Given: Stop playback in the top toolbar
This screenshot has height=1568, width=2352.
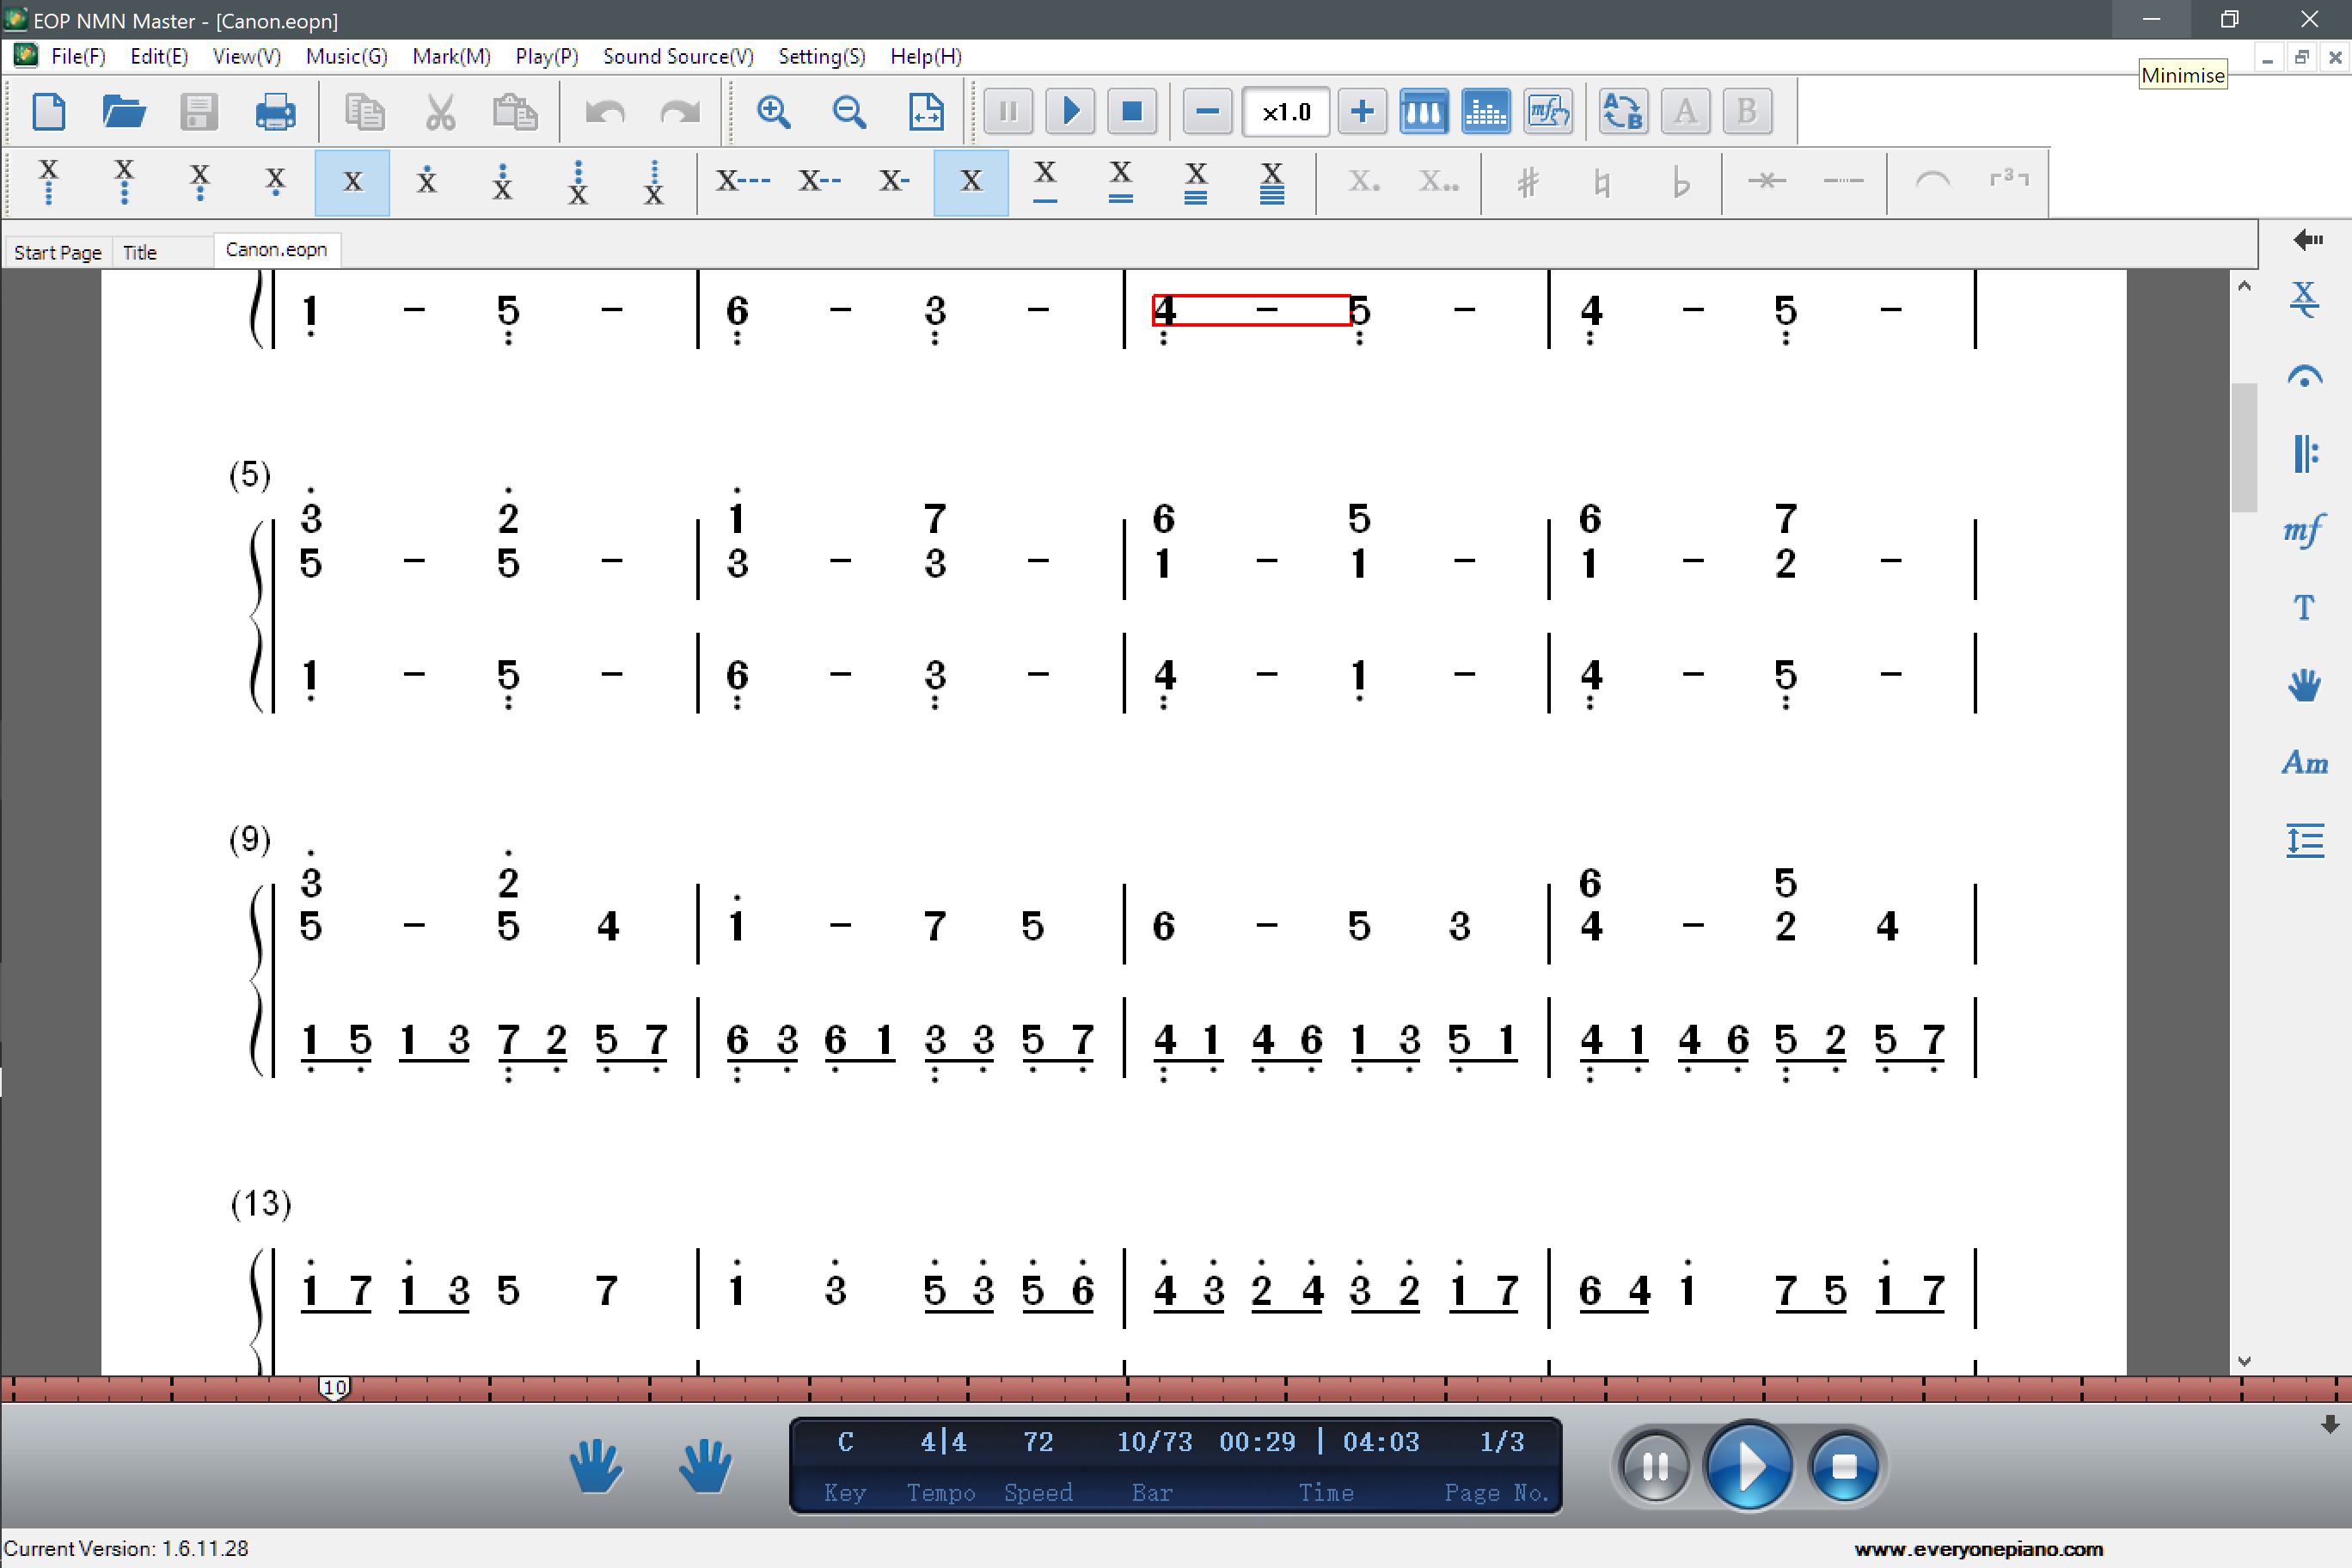Looking at the screenshot, I should click(1132, 111).
